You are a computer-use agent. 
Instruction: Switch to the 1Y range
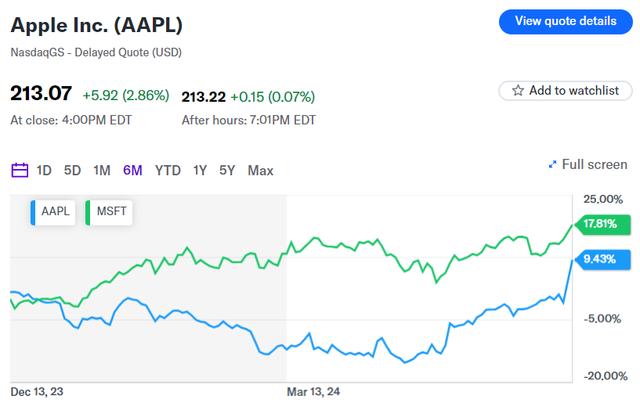[x=200, y=170]
